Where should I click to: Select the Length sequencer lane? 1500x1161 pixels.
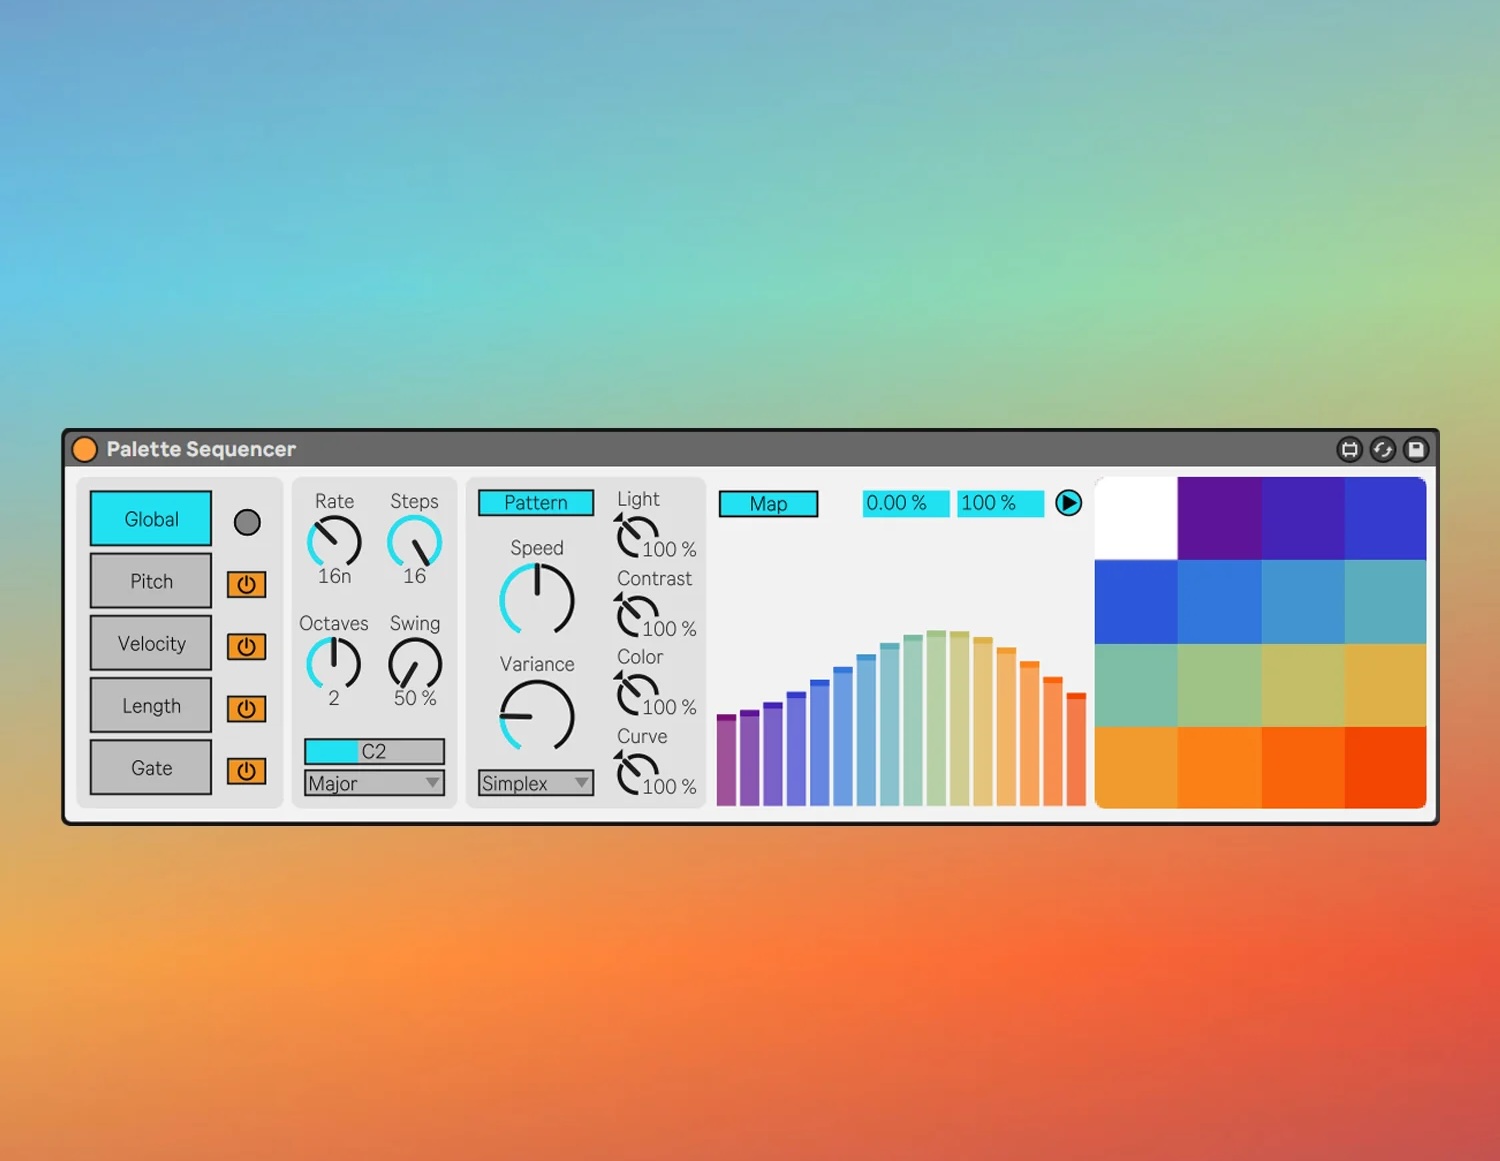pos(150,705)
